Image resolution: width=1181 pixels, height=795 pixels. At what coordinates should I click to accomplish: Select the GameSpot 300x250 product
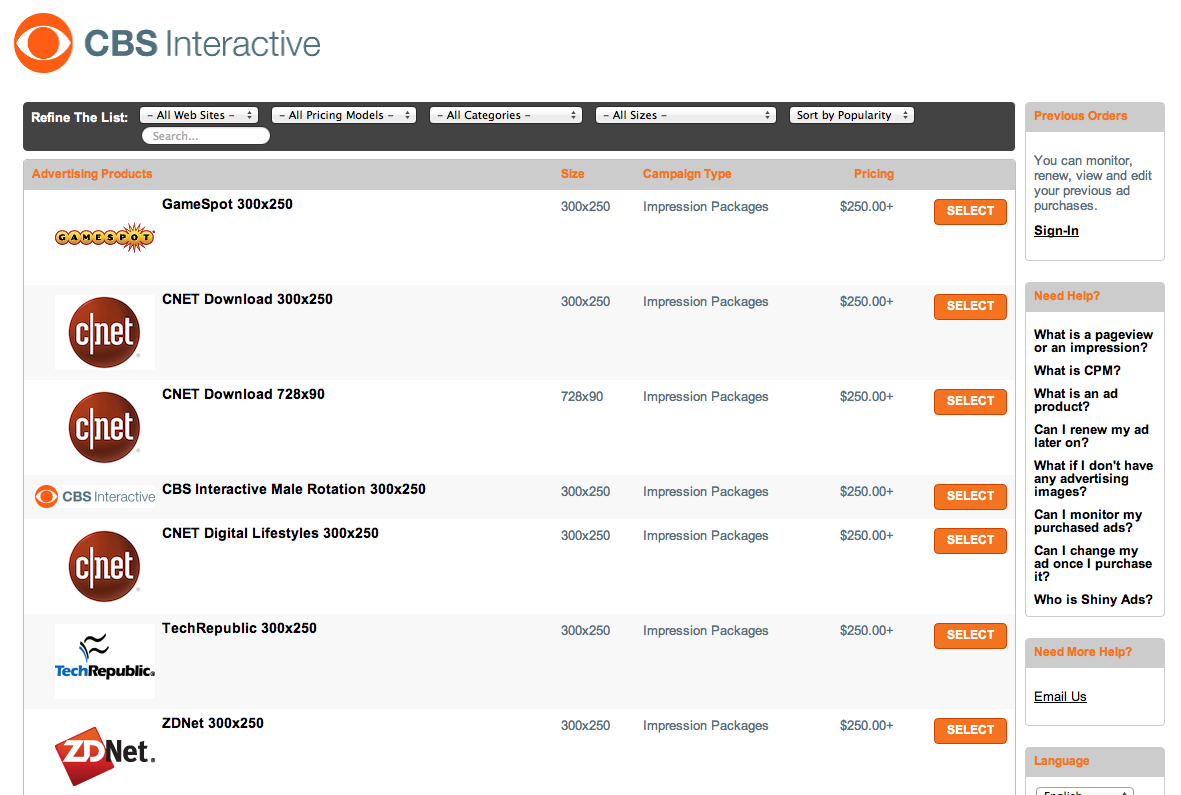click(x=970, y=212)
